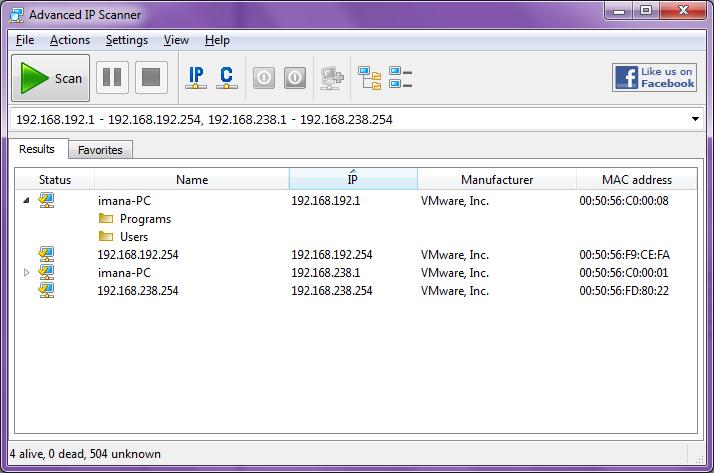Open the Users shared folder

[x=134, y=237]
